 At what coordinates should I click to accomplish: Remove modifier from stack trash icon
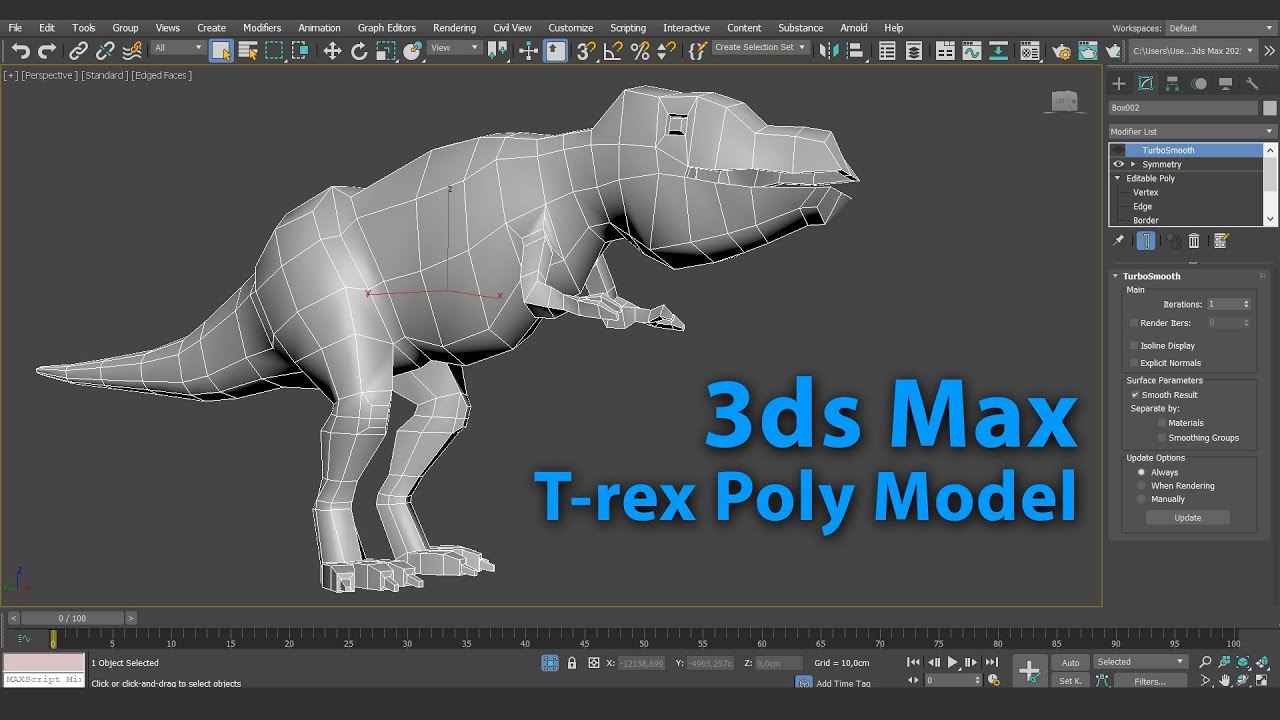[1194, 241]
